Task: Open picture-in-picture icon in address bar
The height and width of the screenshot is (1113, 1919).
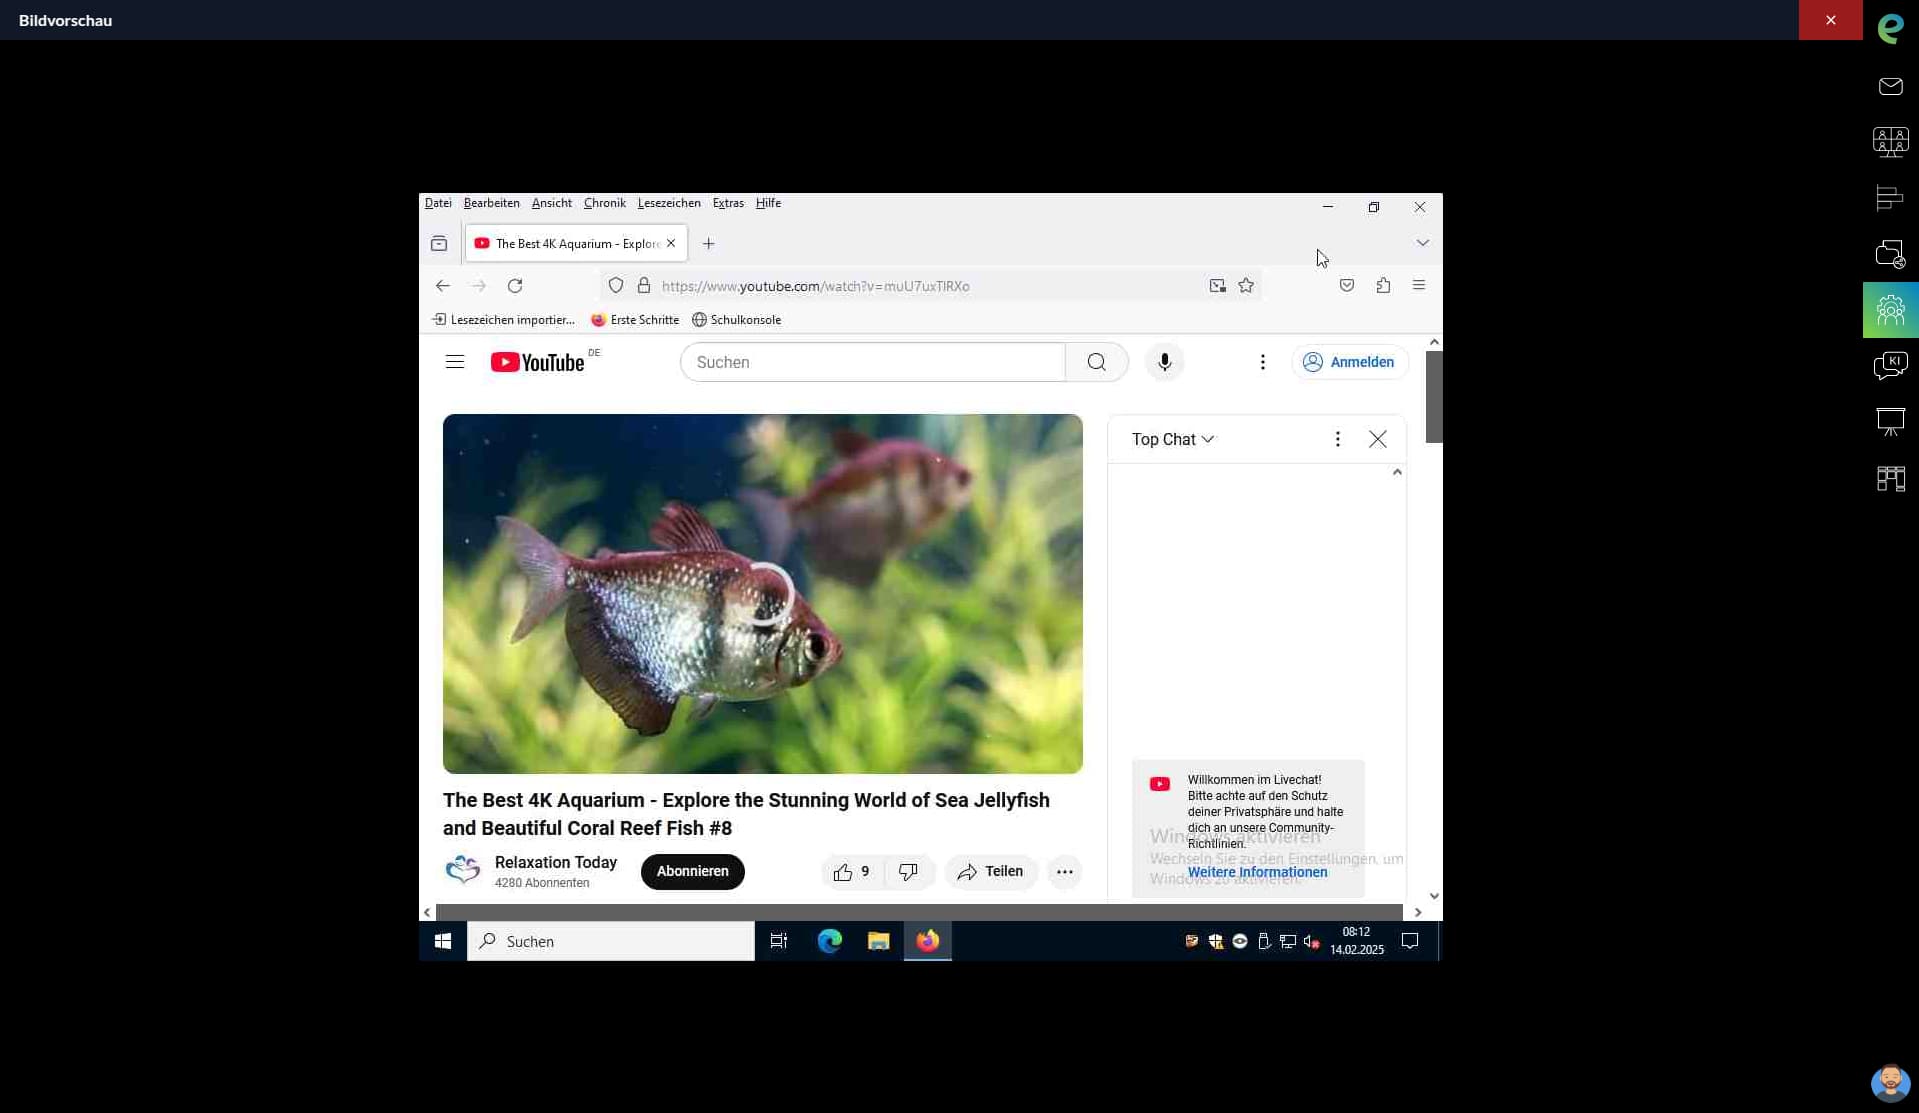Action: 1217,286
